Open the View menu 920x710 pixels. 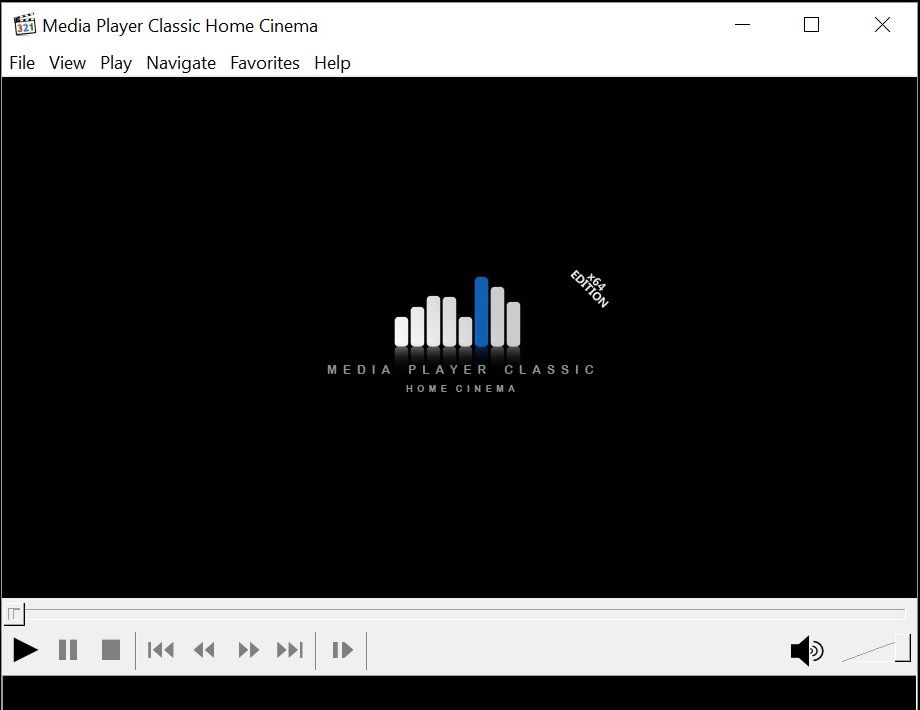point(67,63)
